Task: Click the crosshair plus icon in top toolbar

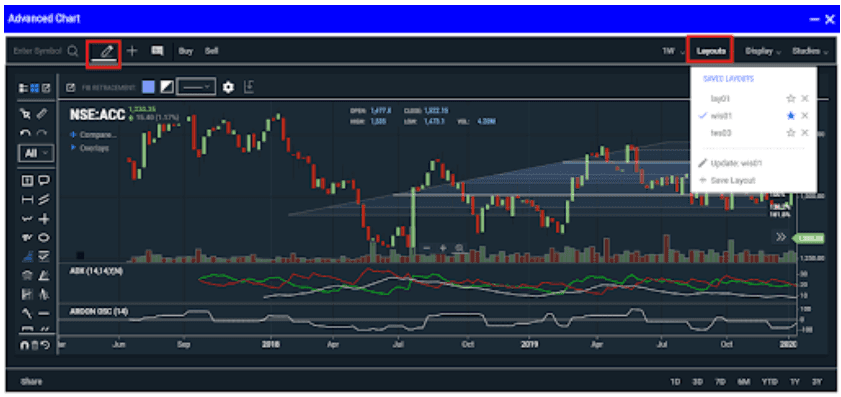Action: (x=132, y=51)
